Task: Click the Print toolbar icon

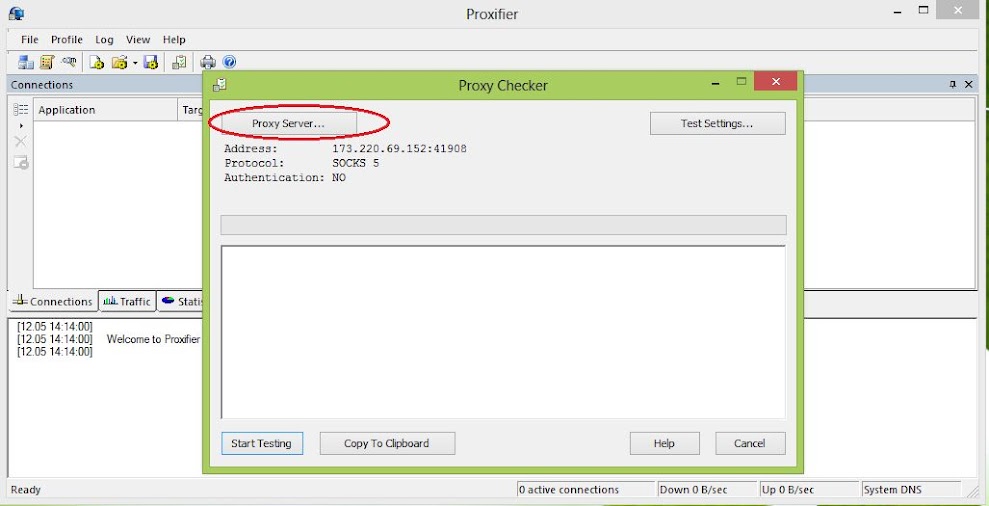Action: tap(208, 62)
